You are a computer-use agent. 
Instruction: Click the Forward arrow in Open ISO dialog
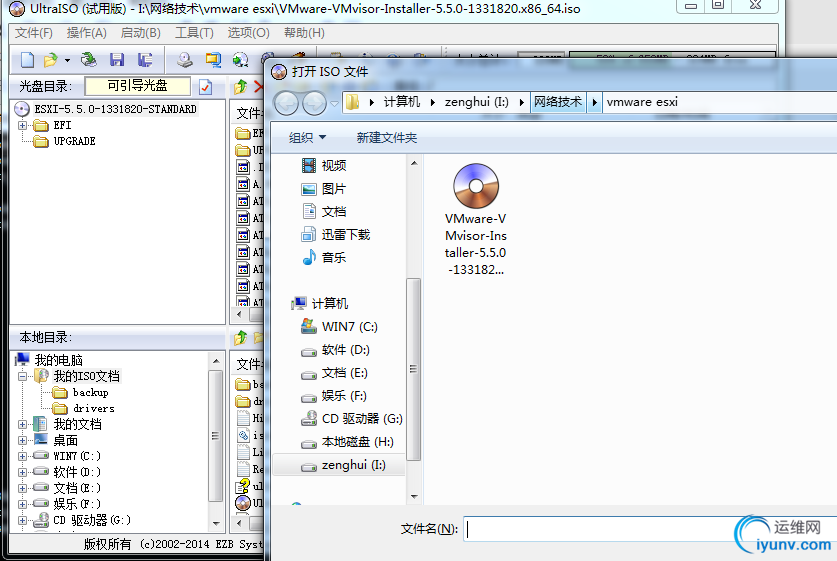tap(314, 103)
